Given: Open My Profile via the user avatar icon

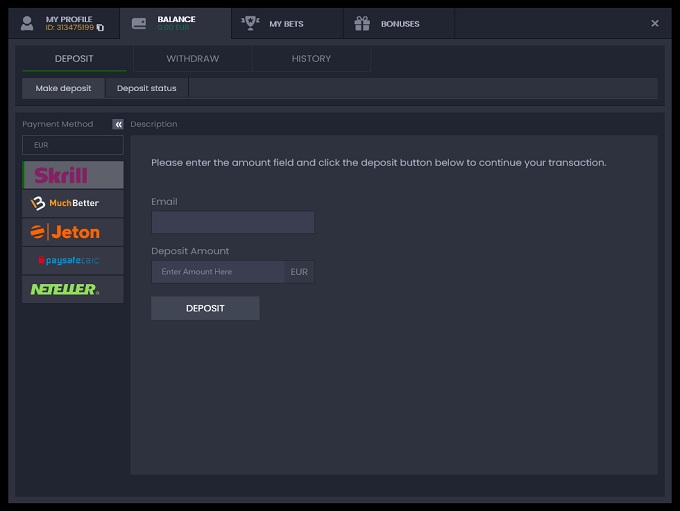Looking at the screenshot, I should tap(27, 23).
